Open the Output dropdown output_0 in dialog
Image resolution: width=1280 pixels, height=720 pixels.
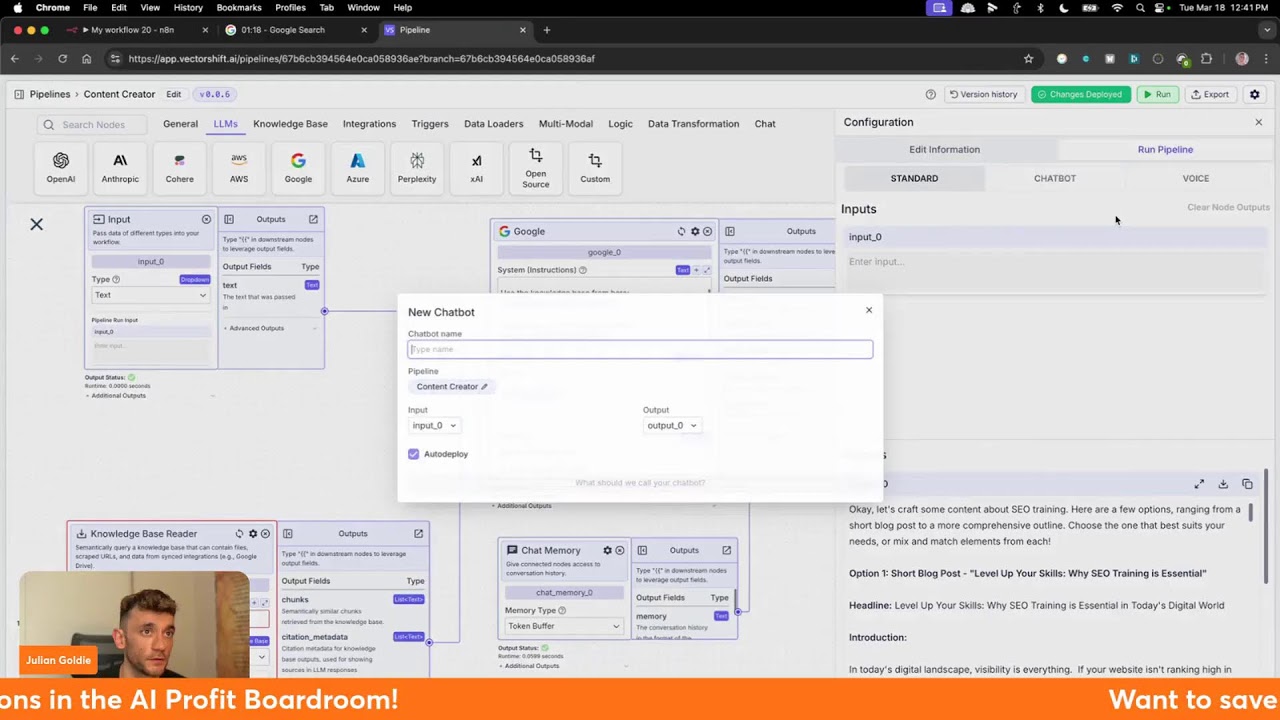[x=671, y=426]
